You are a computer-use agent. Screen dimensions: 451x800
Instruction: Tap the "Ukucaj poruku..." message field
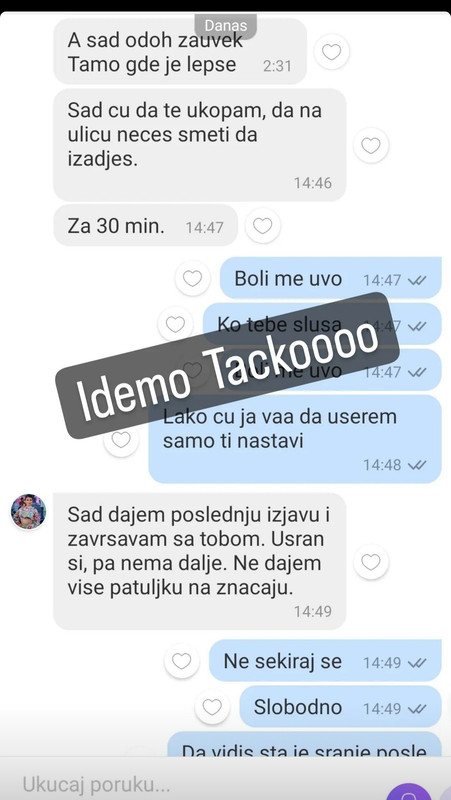(194, 784)
